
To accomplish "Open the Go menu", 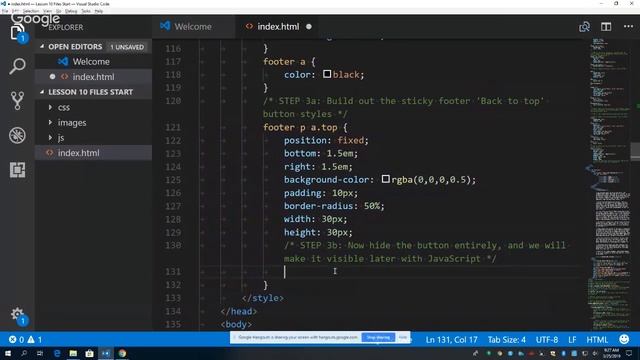I will pyautogui.click(x=58, y=11).
